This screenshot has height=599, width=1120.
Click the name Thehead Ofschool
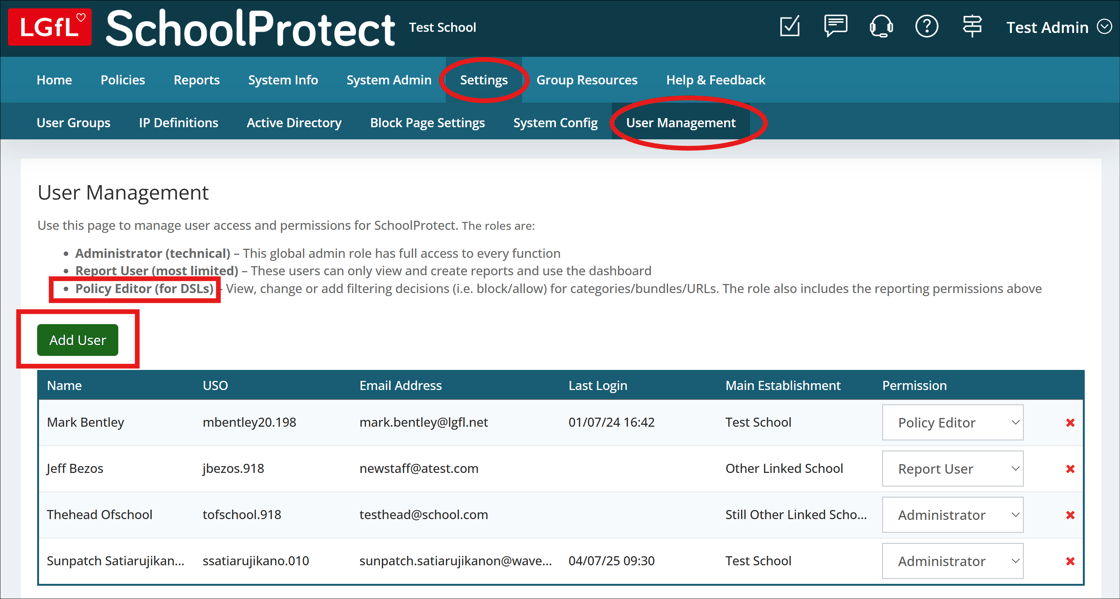pyautogui.click(x=99, y=515)
